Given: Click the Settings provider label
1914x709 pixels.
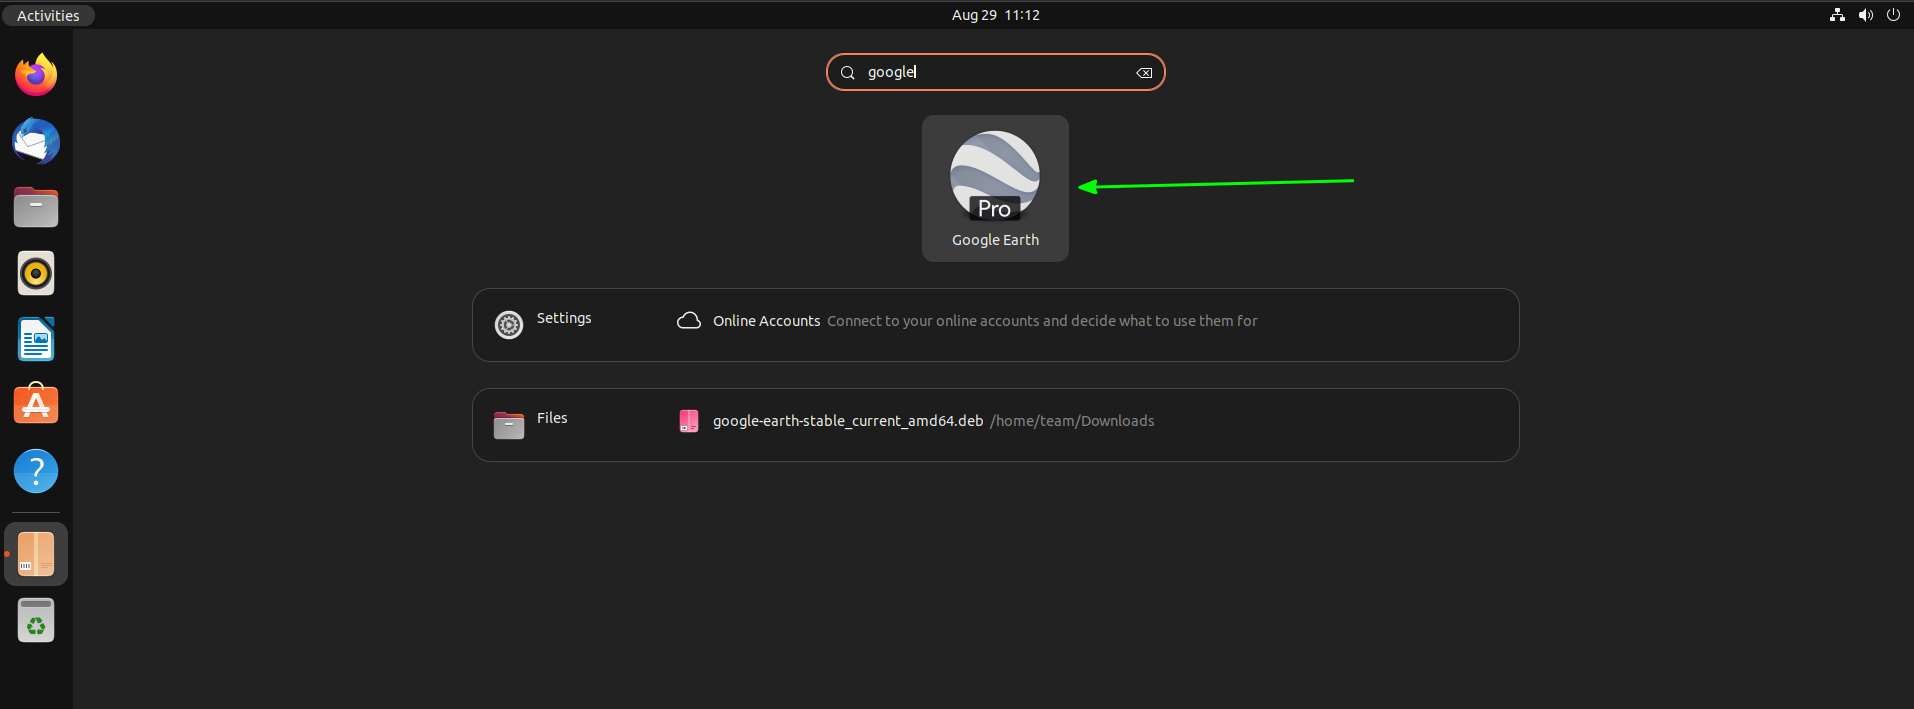Looking at the screenshot, I should click(x=564, y=318).
